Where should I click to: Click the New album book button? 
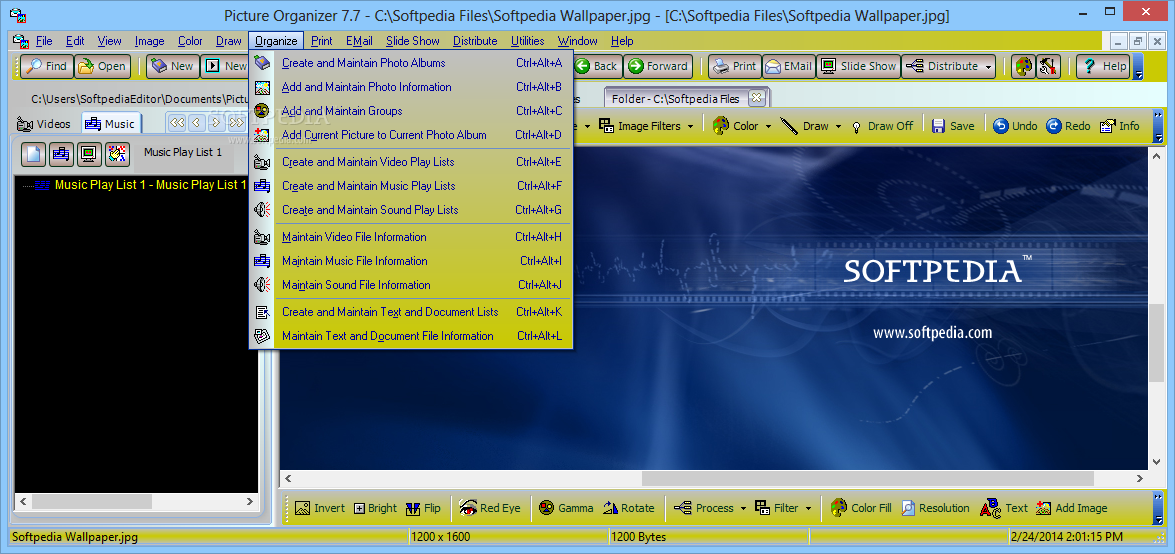pyautogui.click(x=172, y=66)
